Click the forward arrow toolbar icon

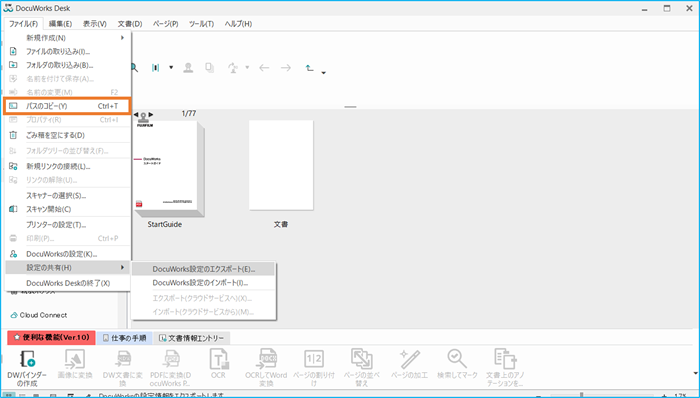286,68
